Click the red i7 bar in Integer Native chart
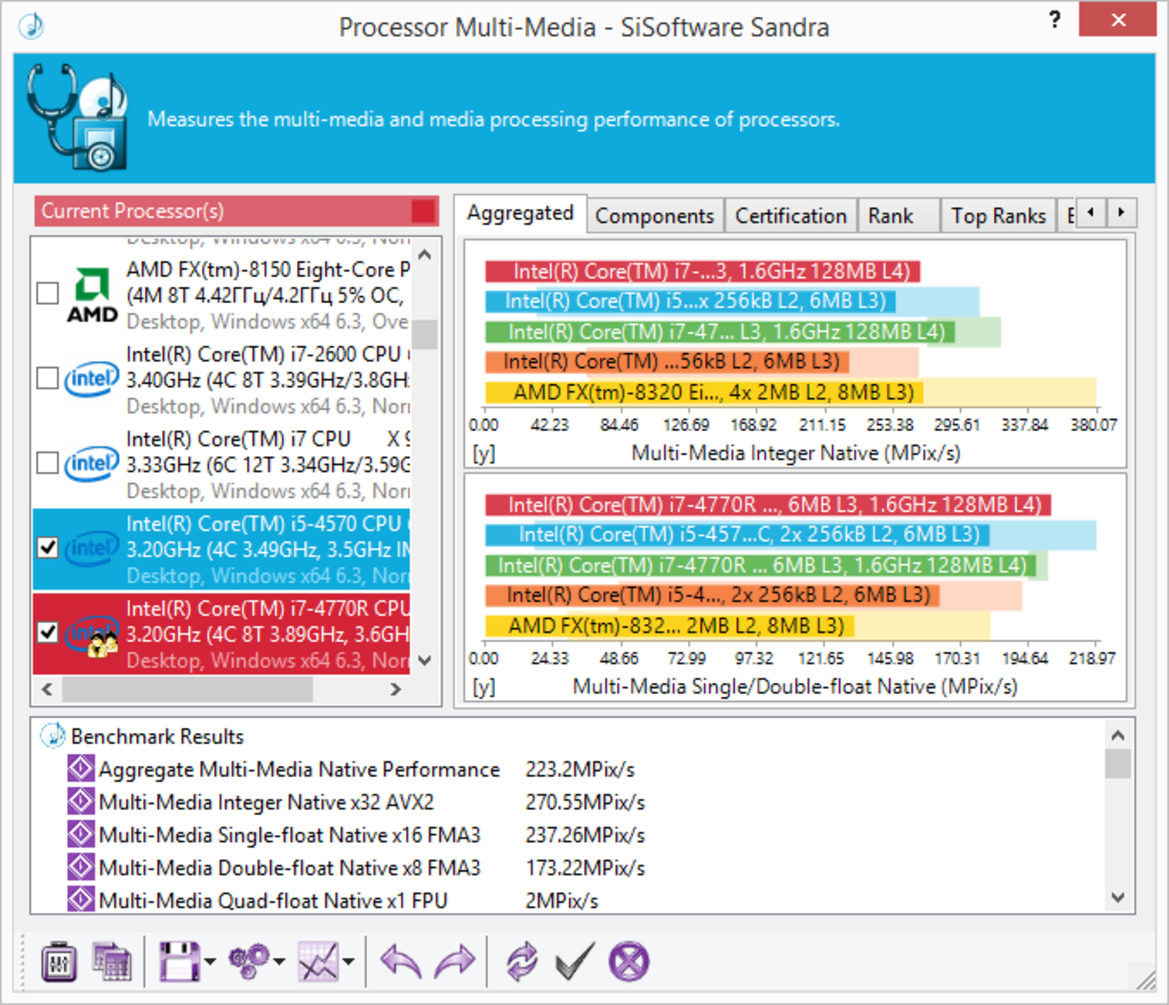Screen dimensions: 1169x1005 click(x=702, y=271)
